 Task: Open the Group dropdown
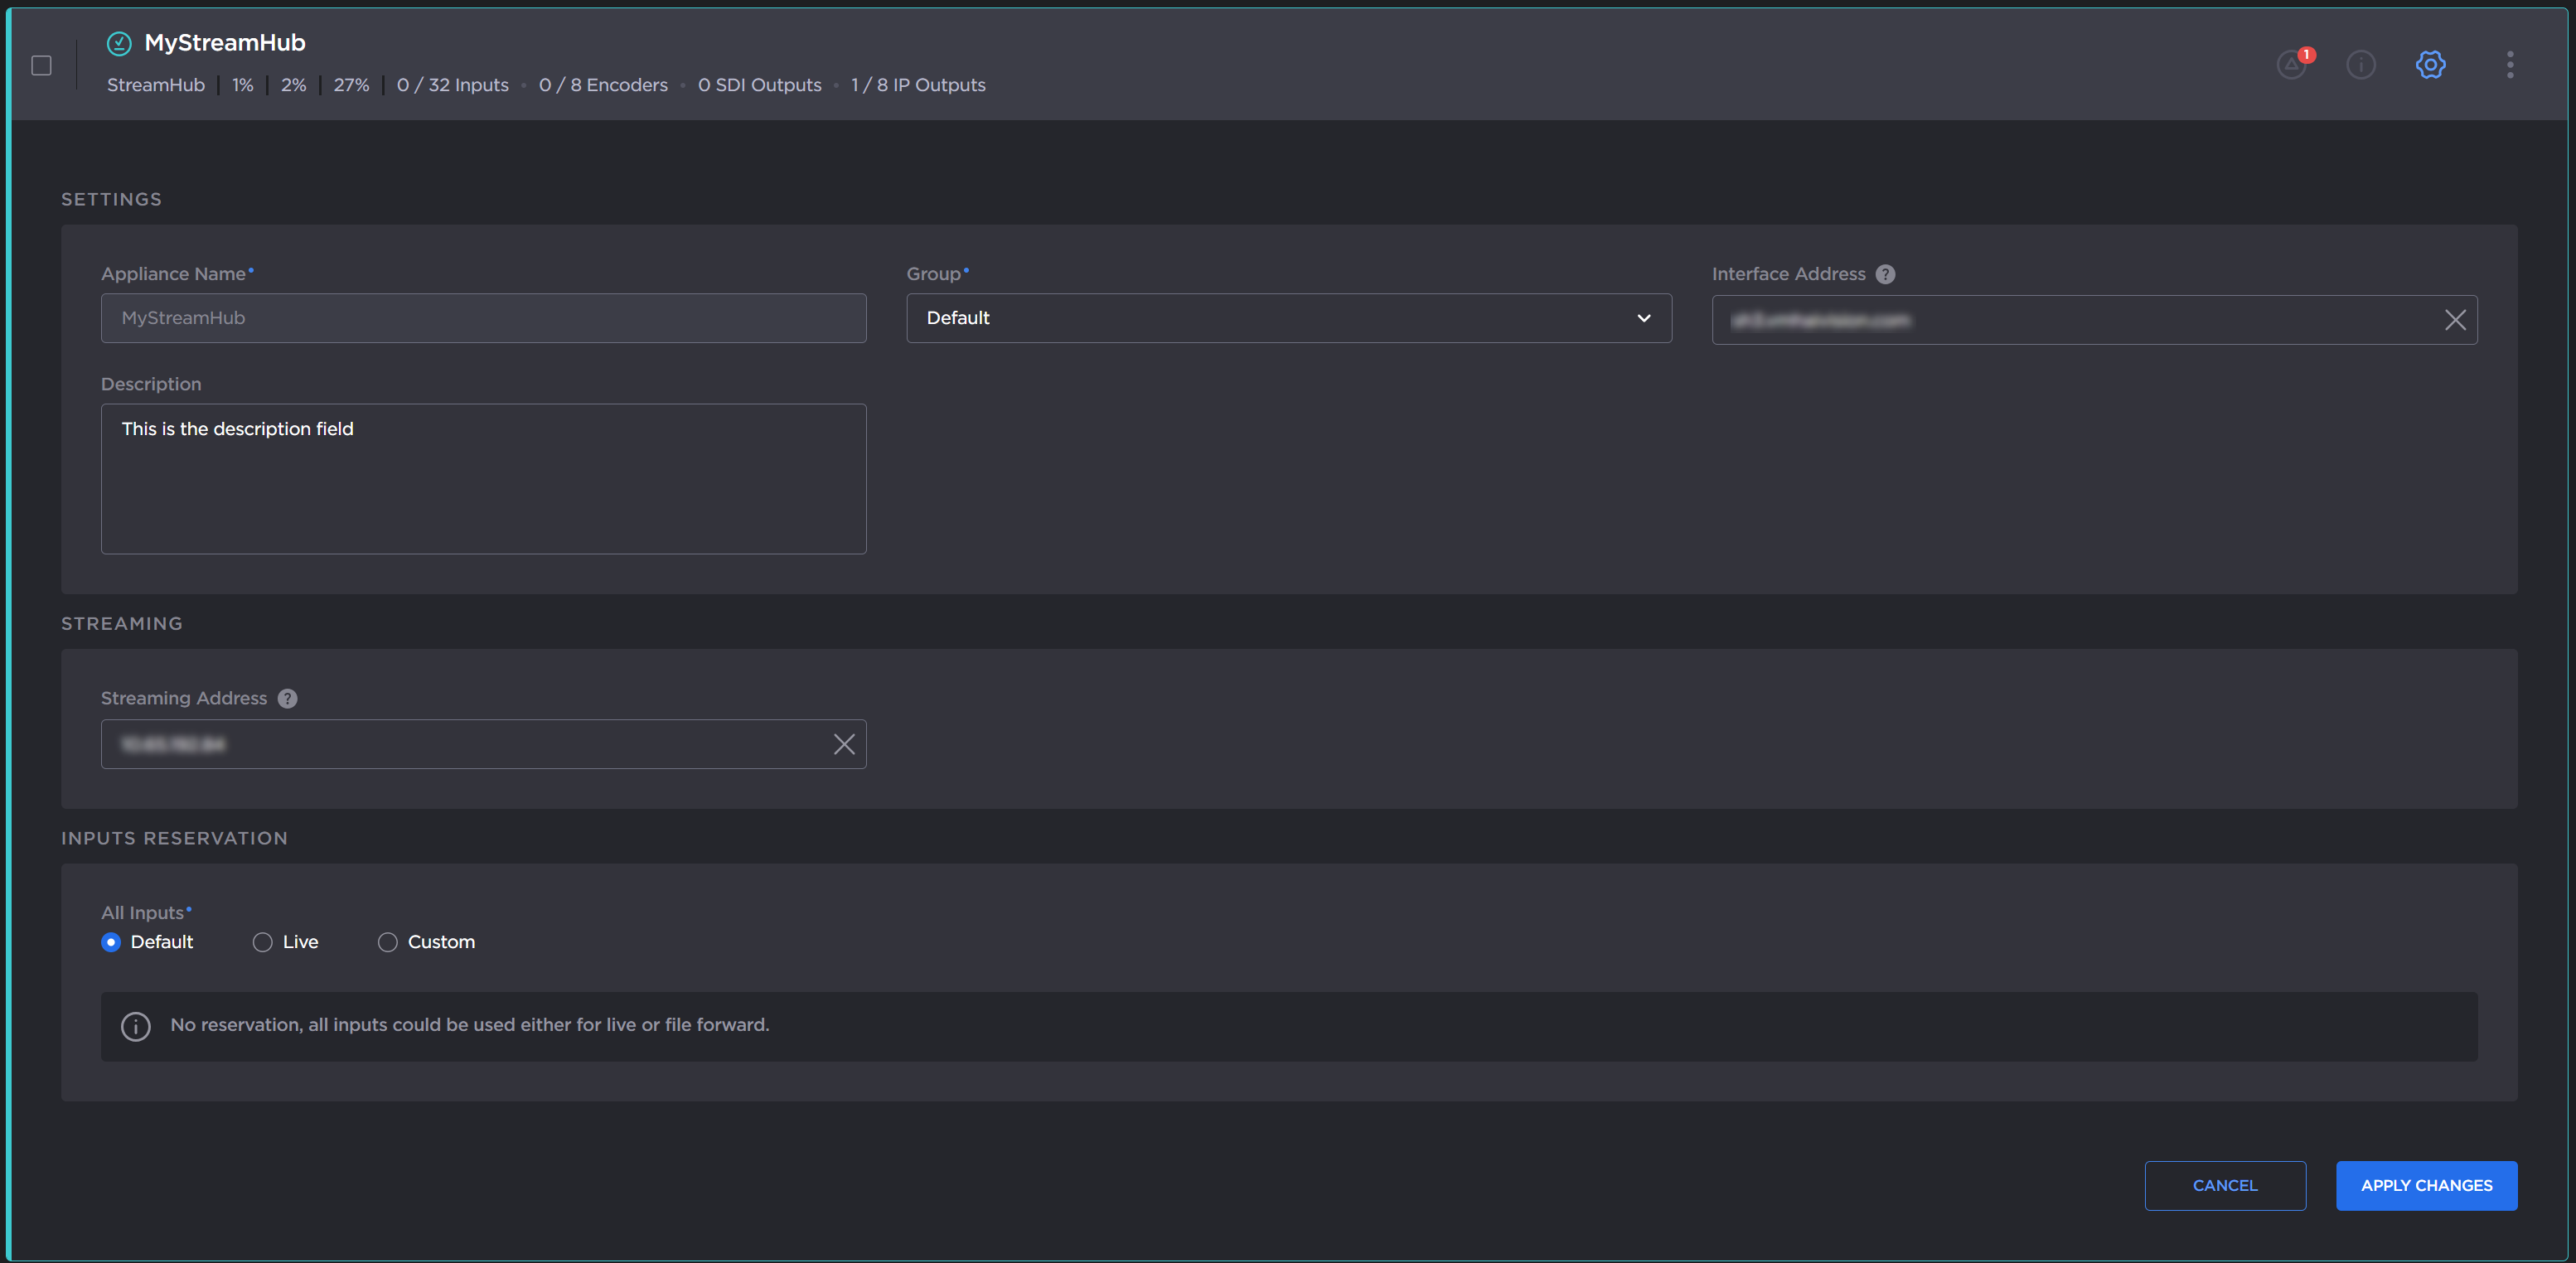pos(1288,318)
